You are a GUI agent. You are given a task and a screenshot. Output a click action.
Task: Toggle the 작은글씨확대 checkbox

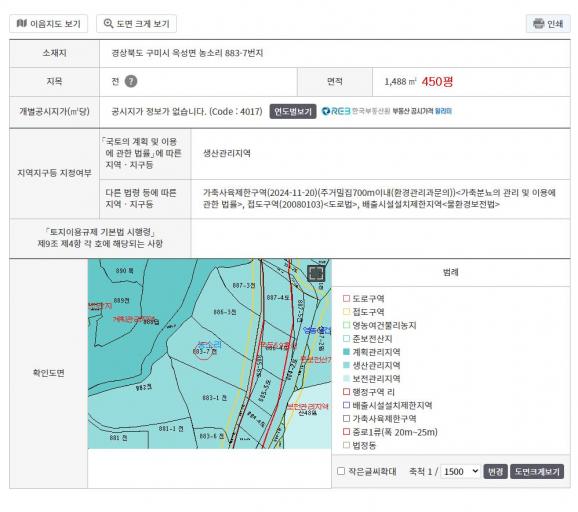point(341,471)
